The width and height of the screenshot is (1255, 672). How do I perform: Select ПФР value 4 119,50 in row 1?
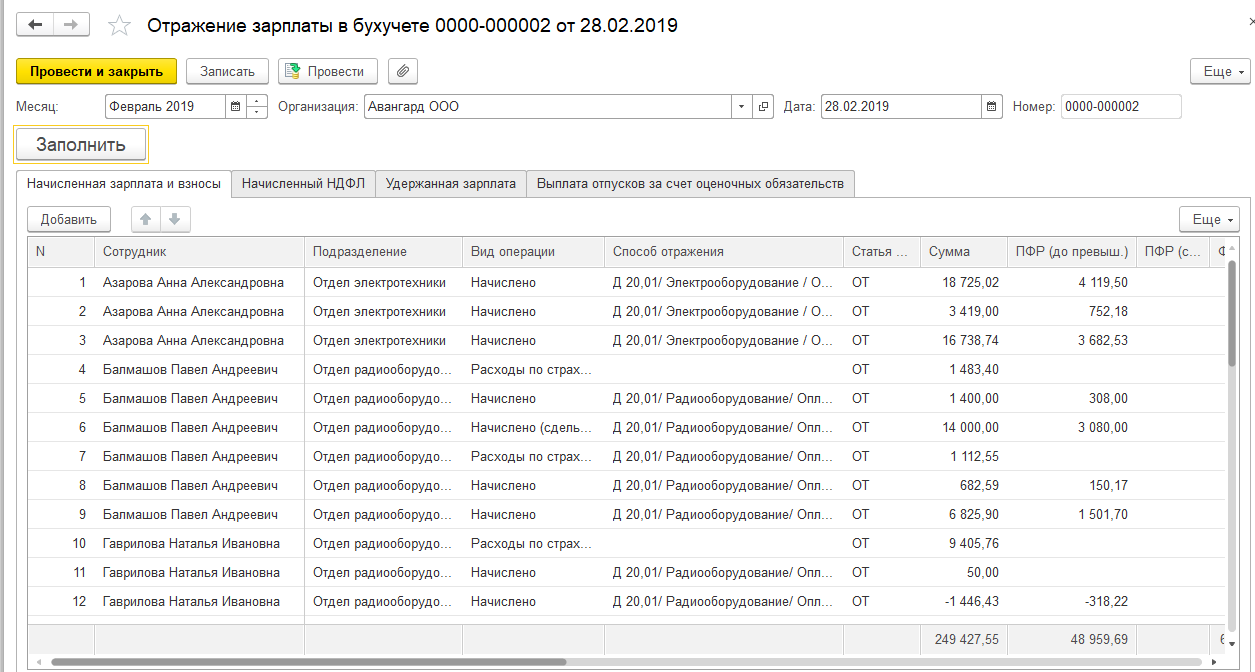[1103, 283]
